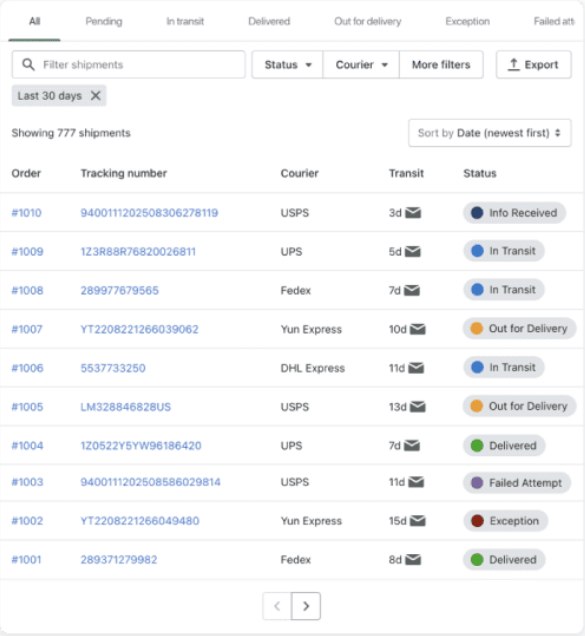Remove the Last 30 days filter
This screenshot has height=636, width=585.
[x=96, y=96]
